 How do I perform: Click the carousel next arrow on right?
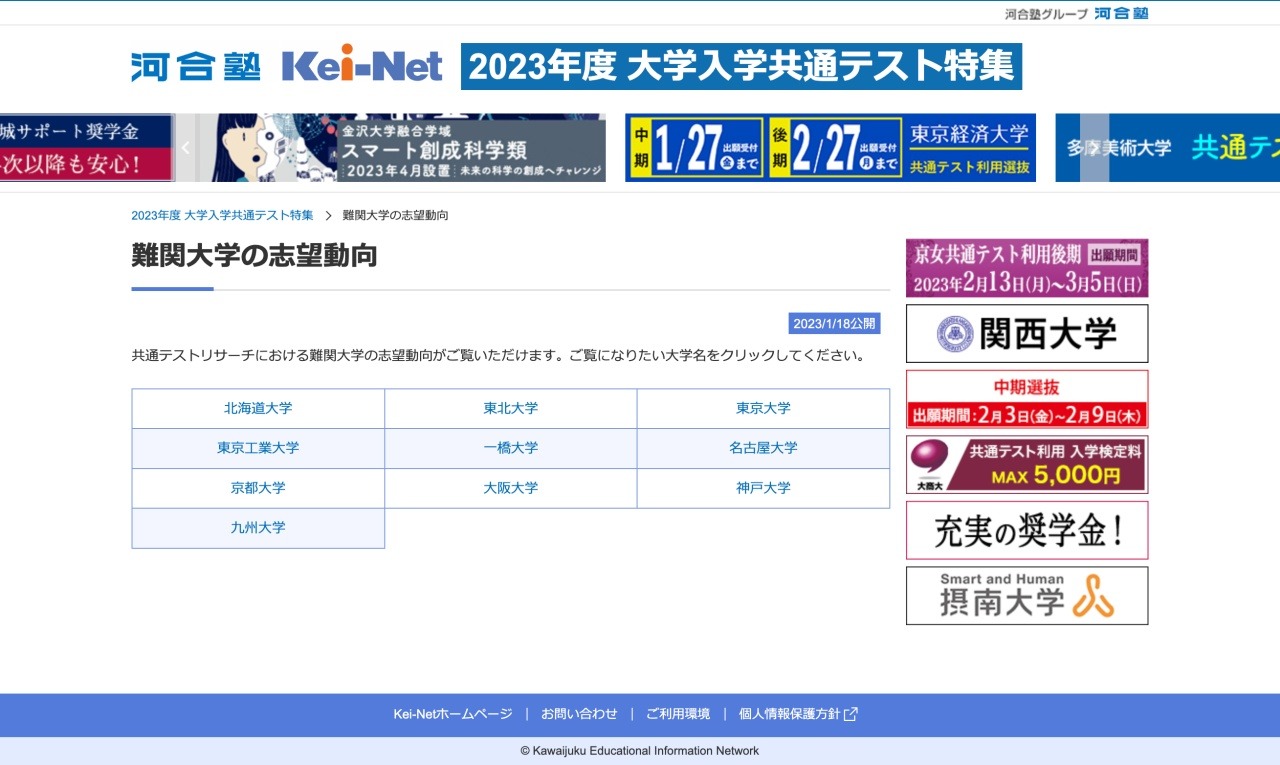[1095, 148]
